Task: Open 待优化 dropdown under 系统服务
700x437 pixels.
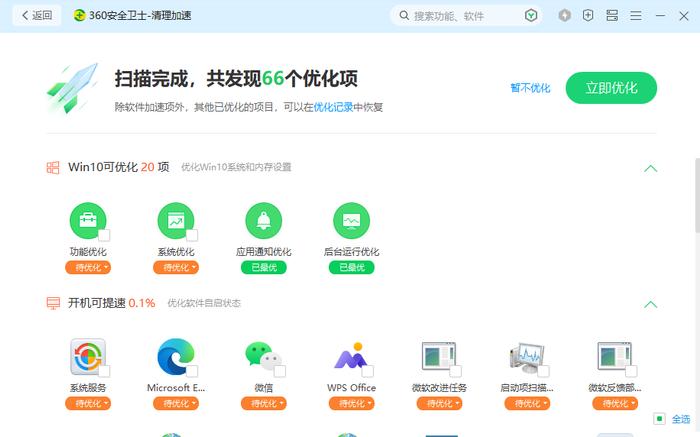Action: pos(88,404)
